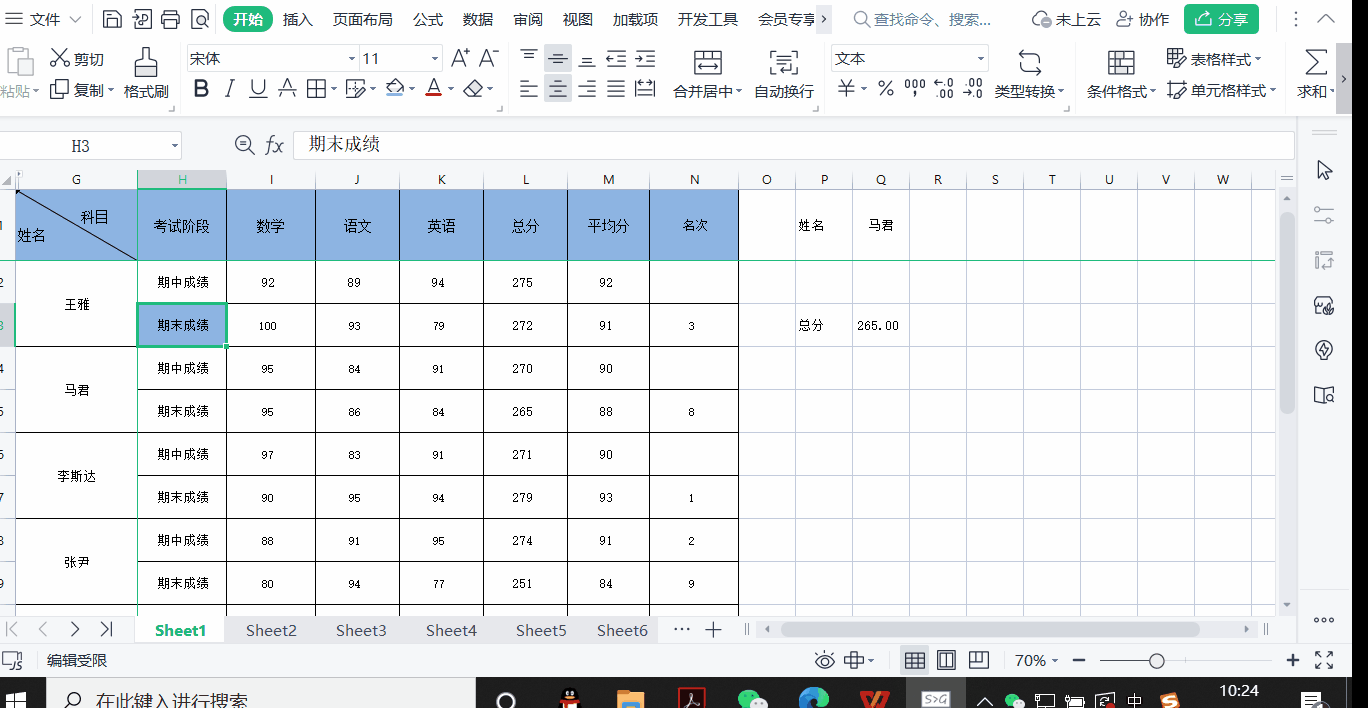Toggle Wrap Text (自动换行)
Screen dimensions: 1368x708
pos(784,74)
